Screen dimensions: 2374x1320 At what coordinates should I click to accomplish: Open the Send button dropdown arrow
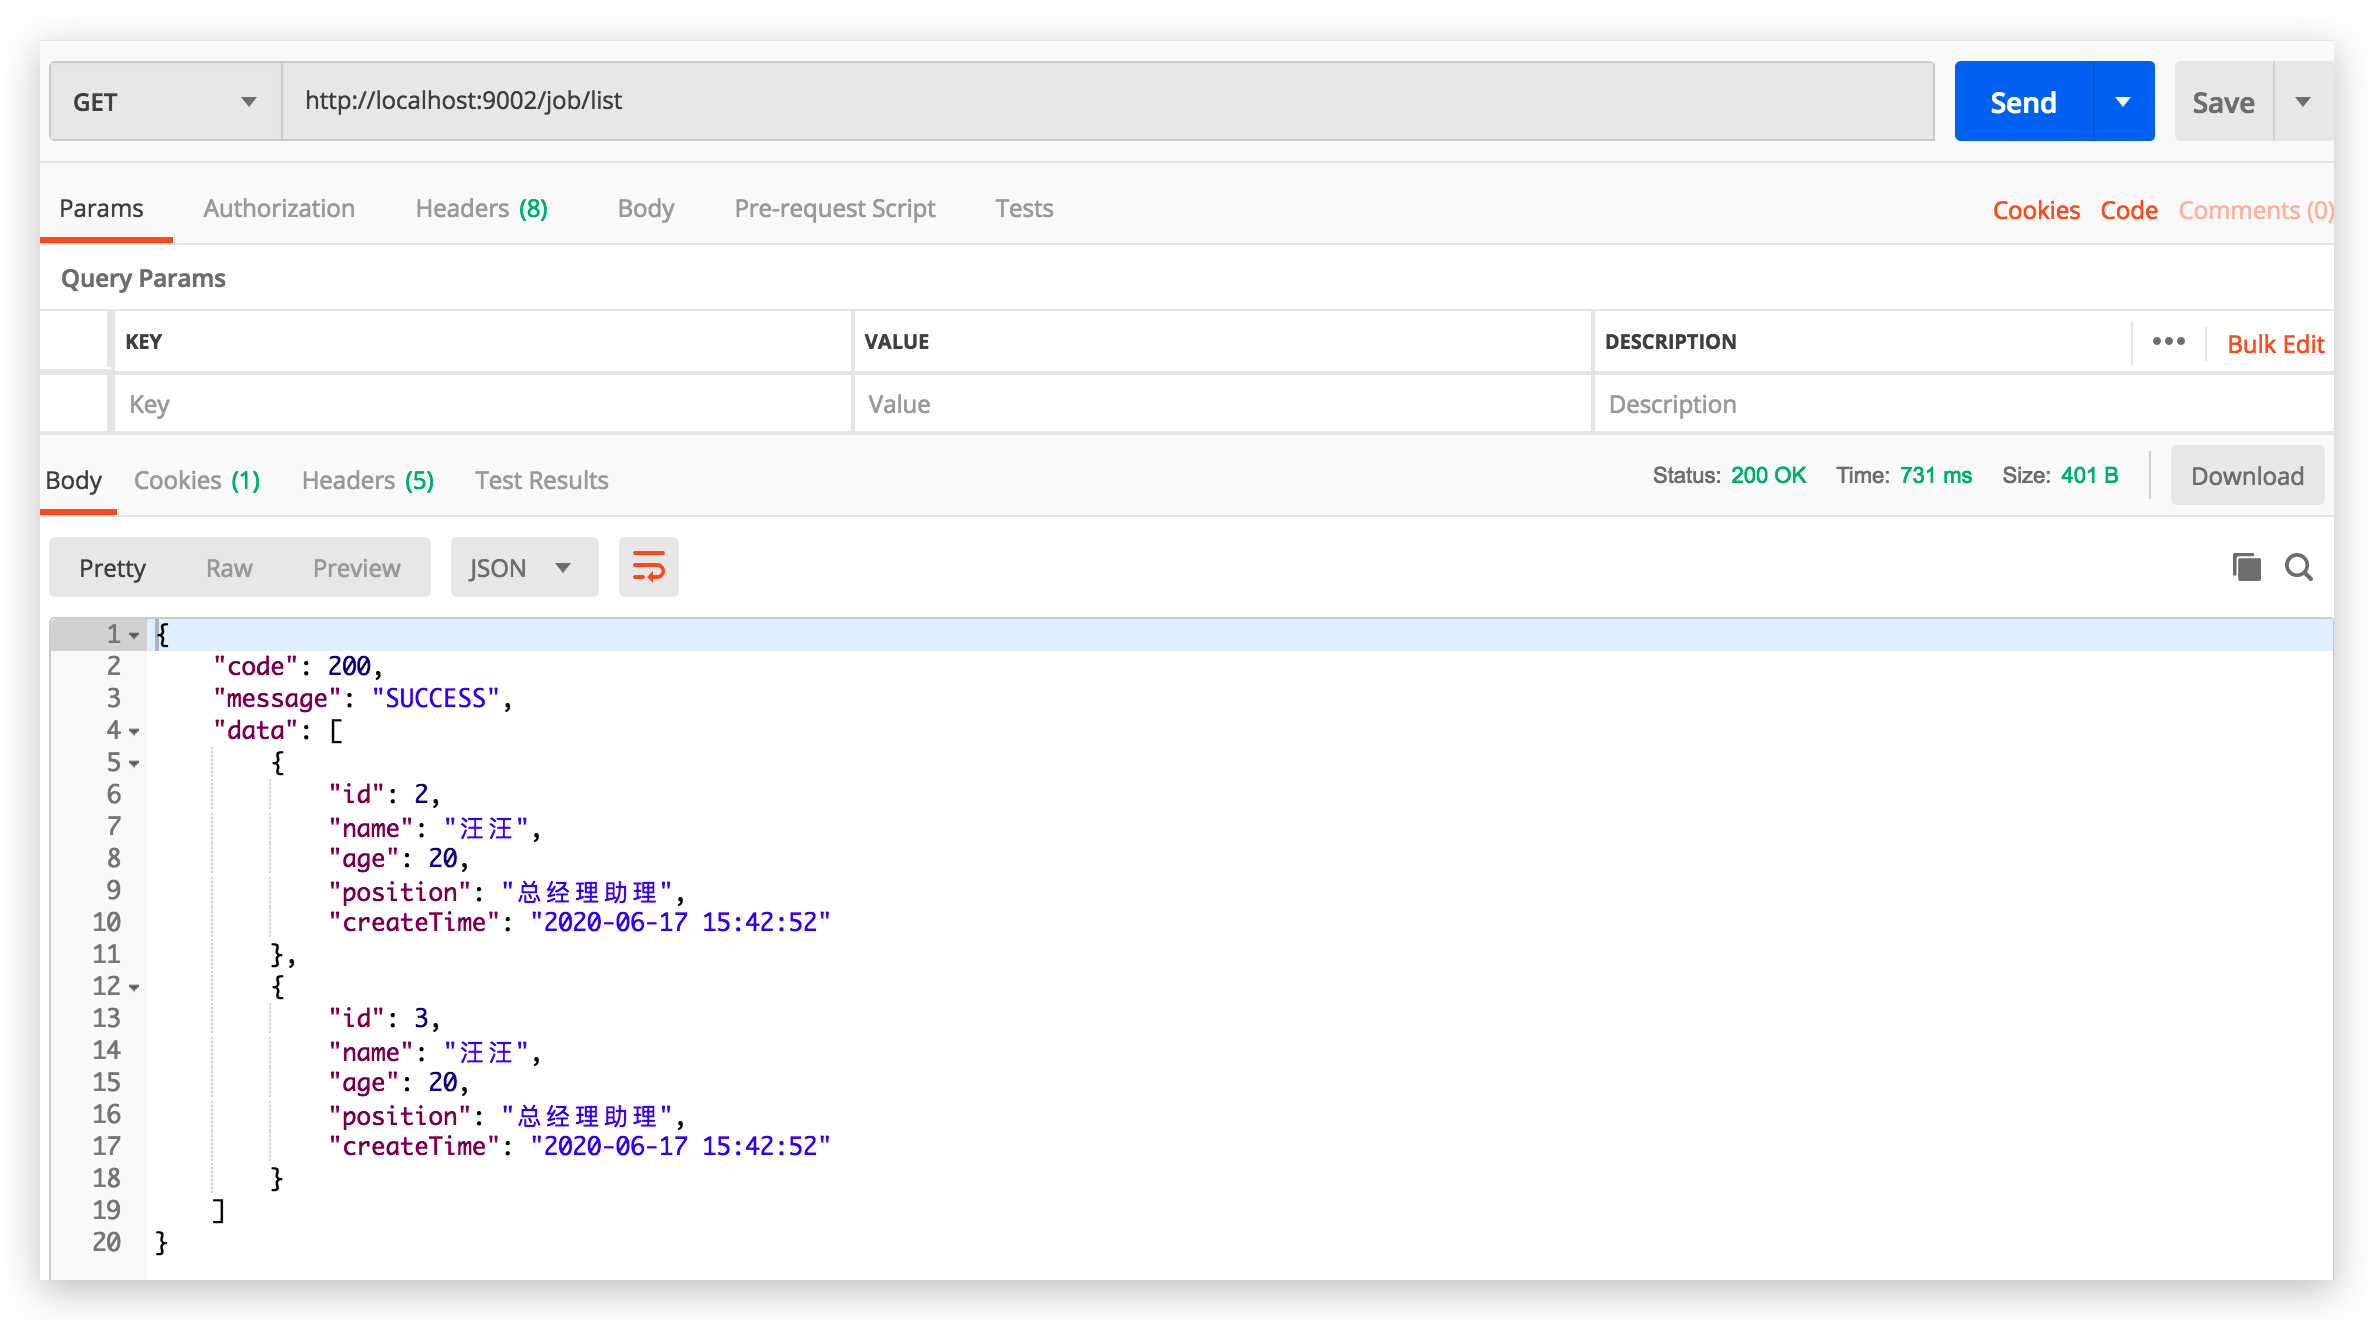(x=2123, y=102)
